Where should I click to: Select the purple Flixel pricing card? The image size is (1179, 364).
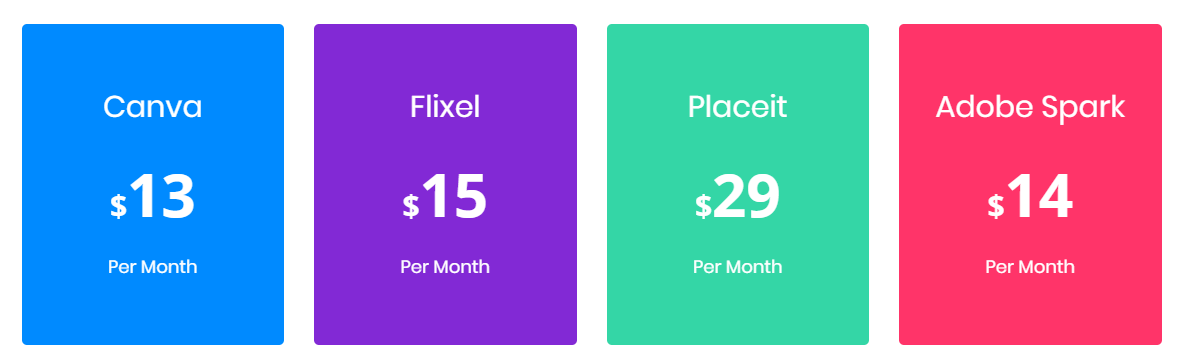pos(445,184)
